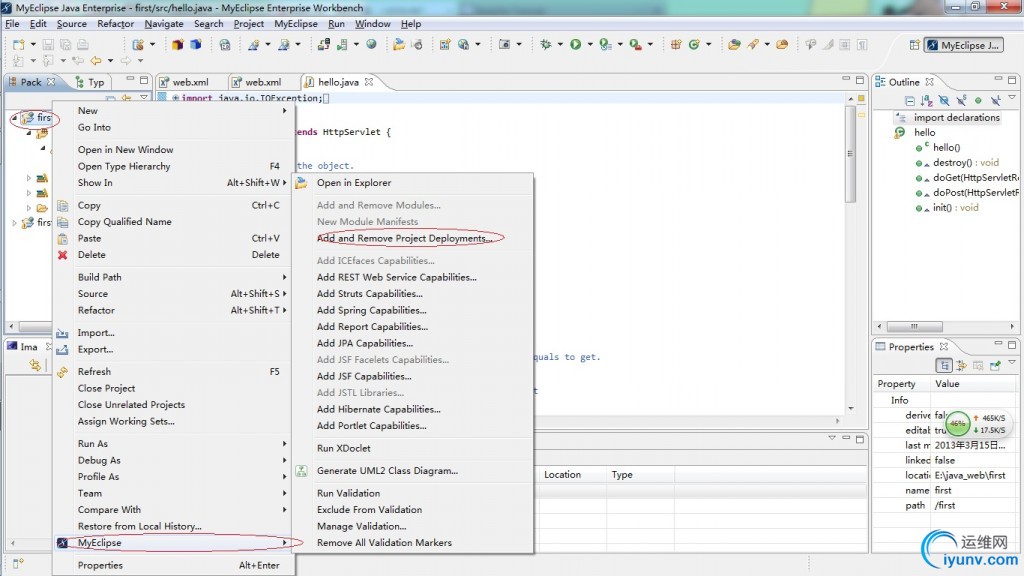Click Run Validation in submenu

pyautogui.click(x=348, y=493)
